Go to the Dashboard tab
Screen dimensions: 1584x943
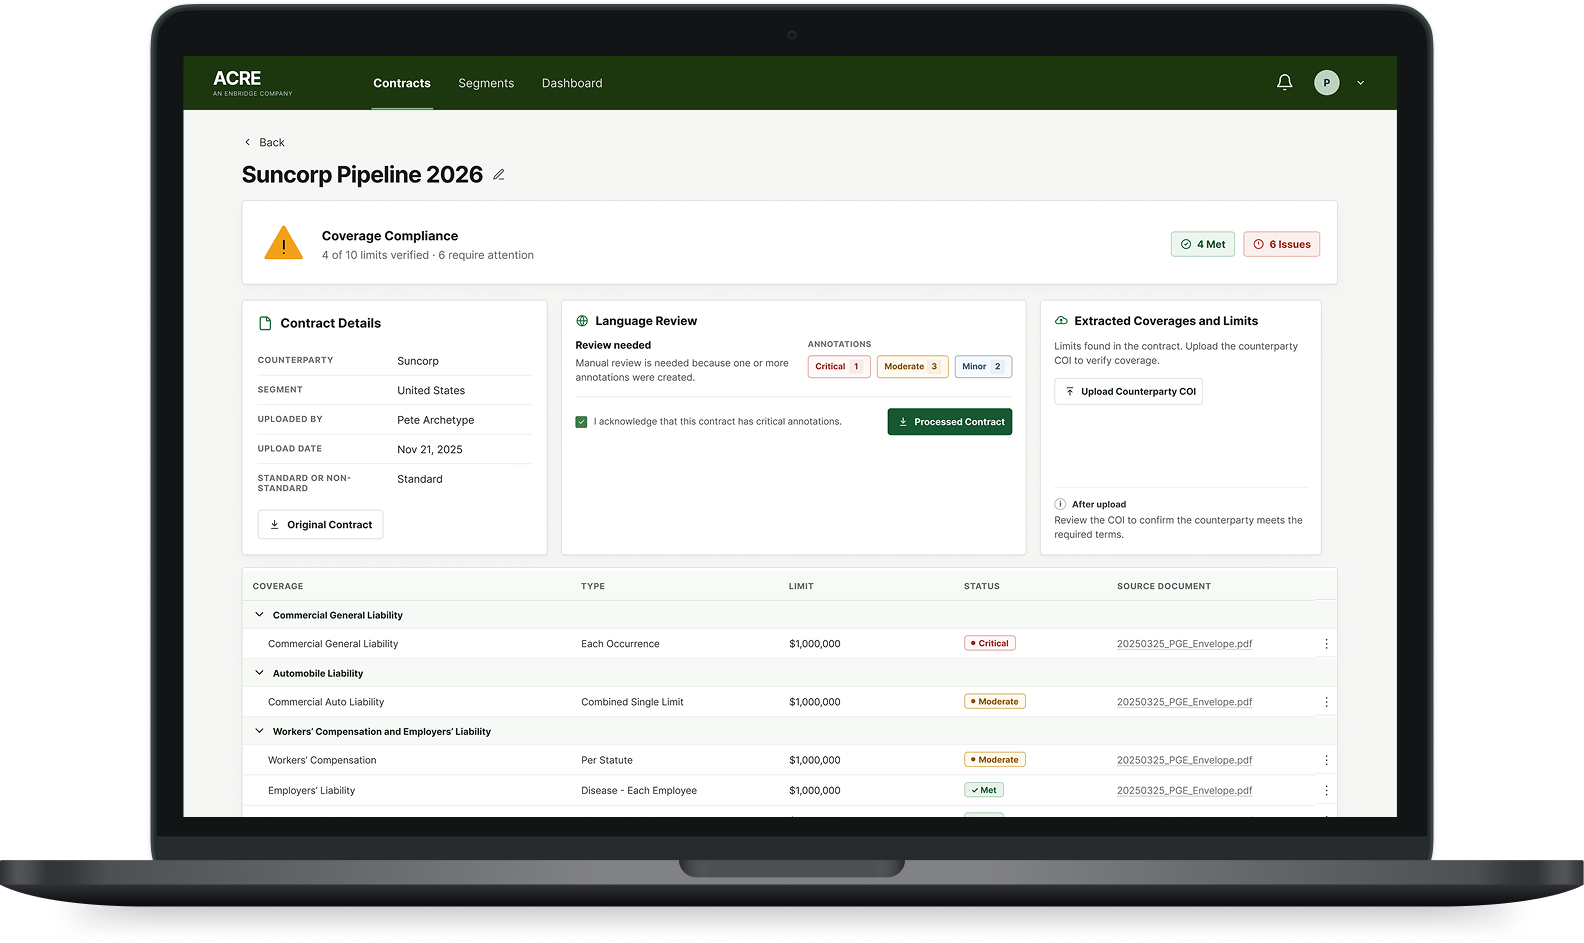pos(572,83)
